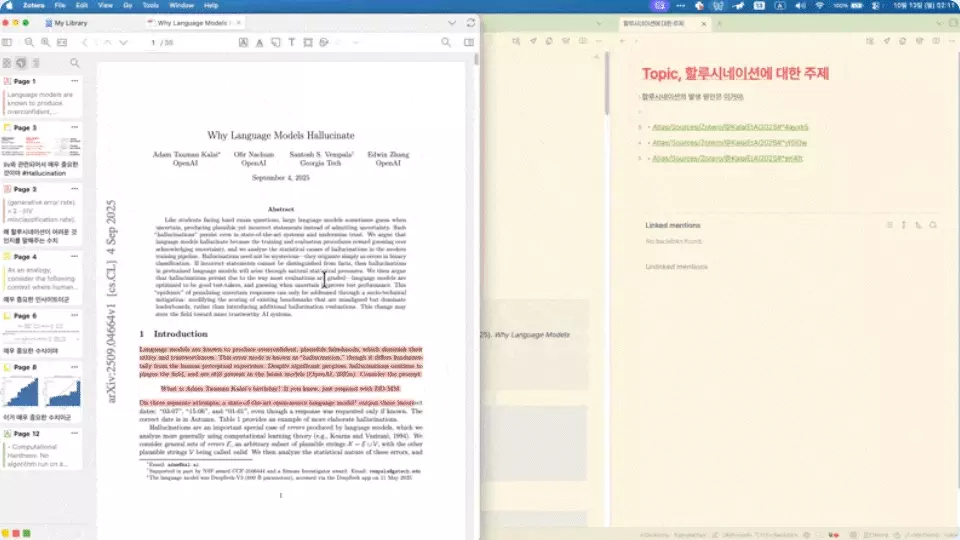The image size is (960, 540).
Task: Toggle the Zotero reader sidebar
Action: click(7, 42)
